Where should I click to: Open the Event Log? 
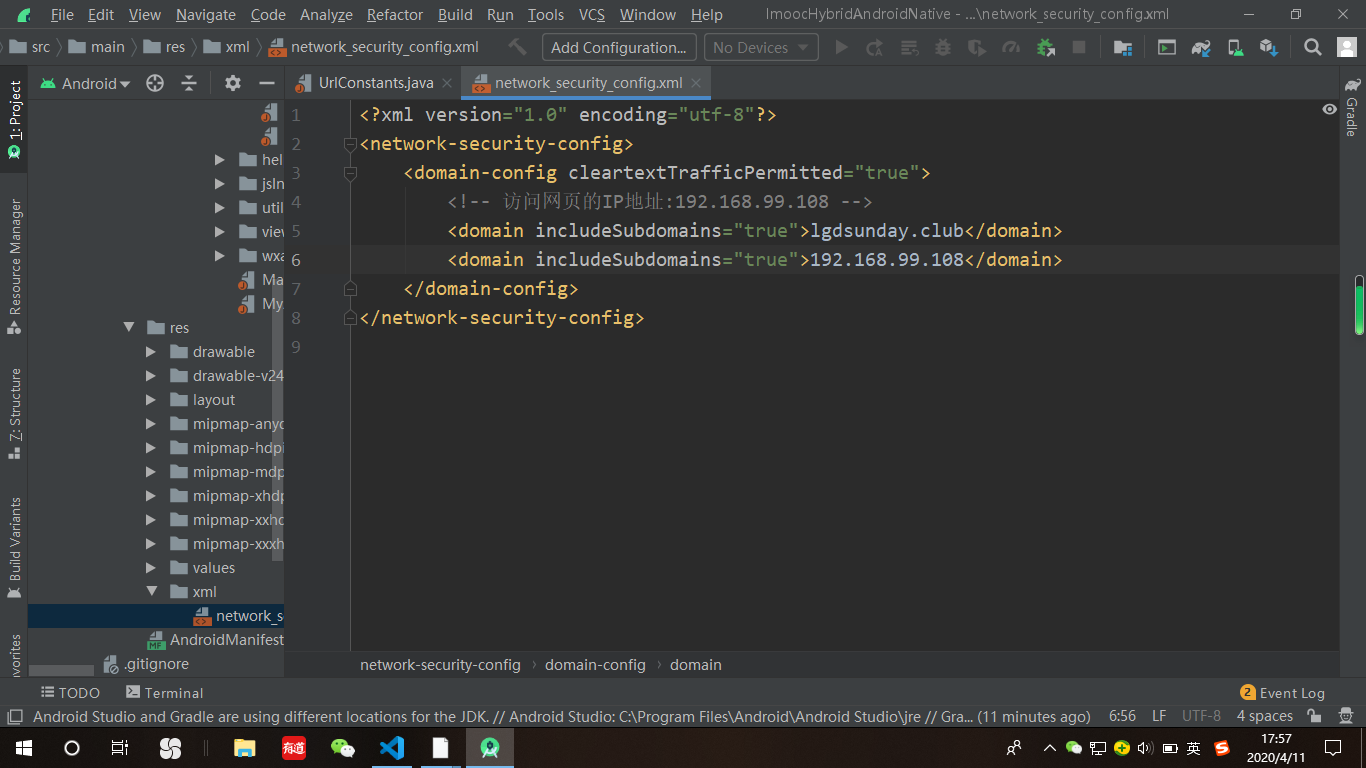point(1282,692)
